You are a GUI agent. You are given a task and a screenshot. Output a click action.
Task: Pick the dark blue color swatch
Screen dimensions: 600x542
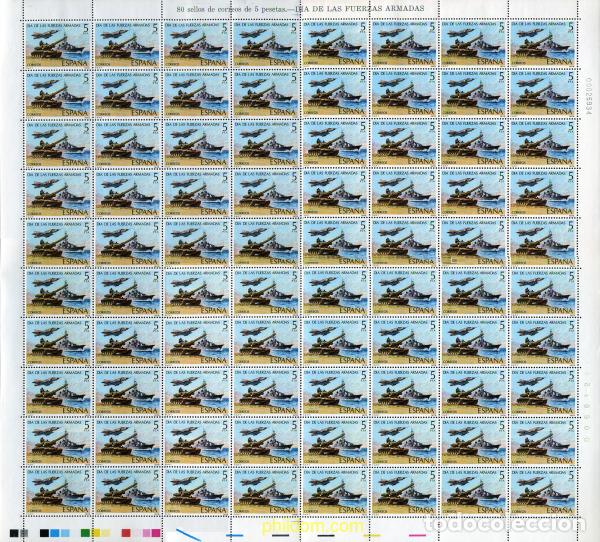pos(55,533)
